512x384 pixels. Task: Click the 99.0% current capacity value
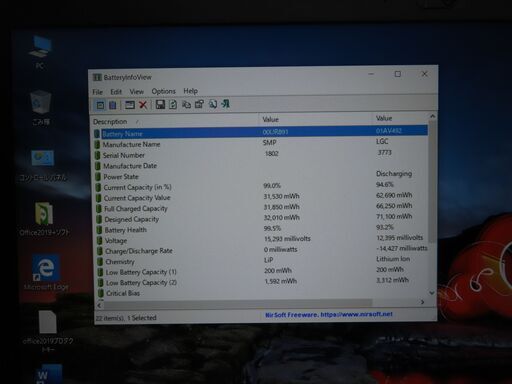point(272,186)
